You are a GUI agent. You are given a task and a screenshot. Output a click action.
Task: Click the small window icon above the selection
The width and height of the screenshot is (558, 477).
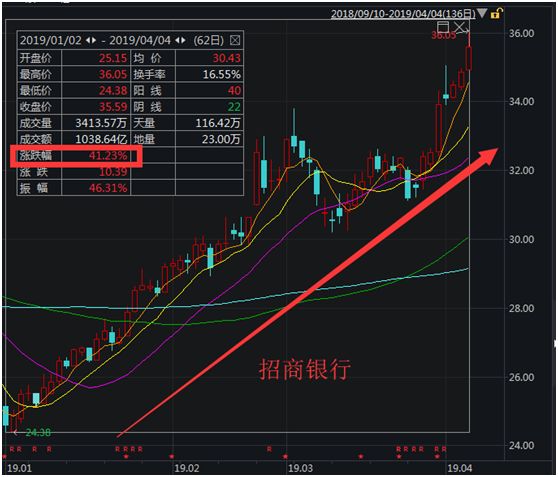(443, 27)
